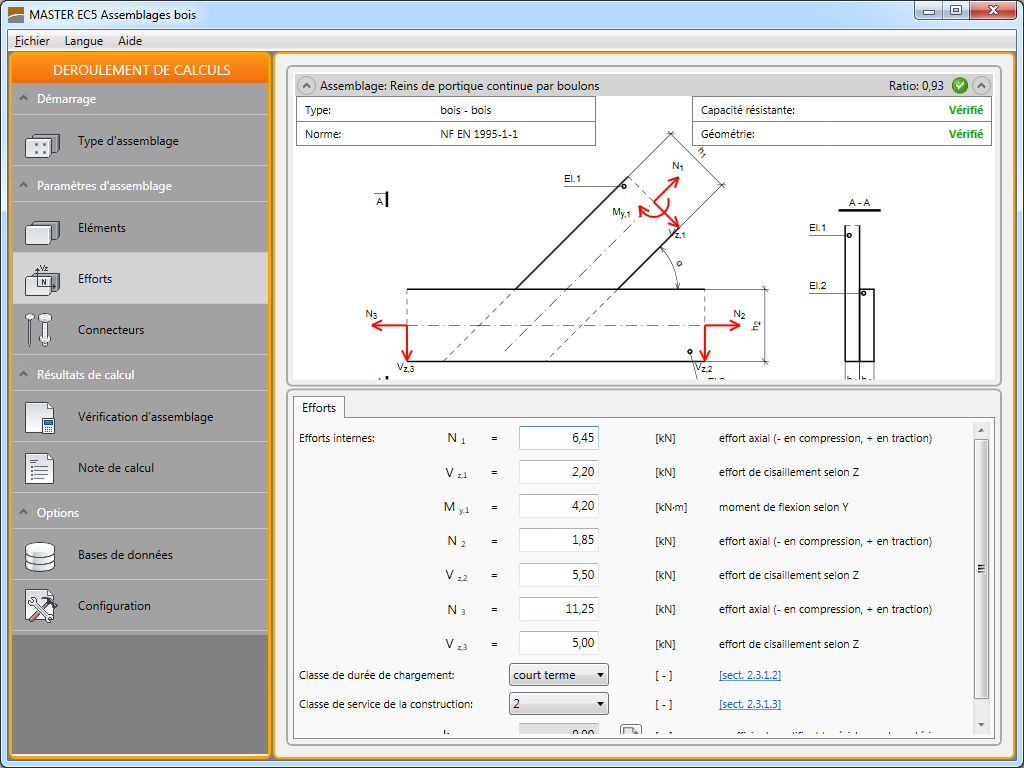Select the Efforts tab
The image size is (1024, 768).
pos(319,408)
